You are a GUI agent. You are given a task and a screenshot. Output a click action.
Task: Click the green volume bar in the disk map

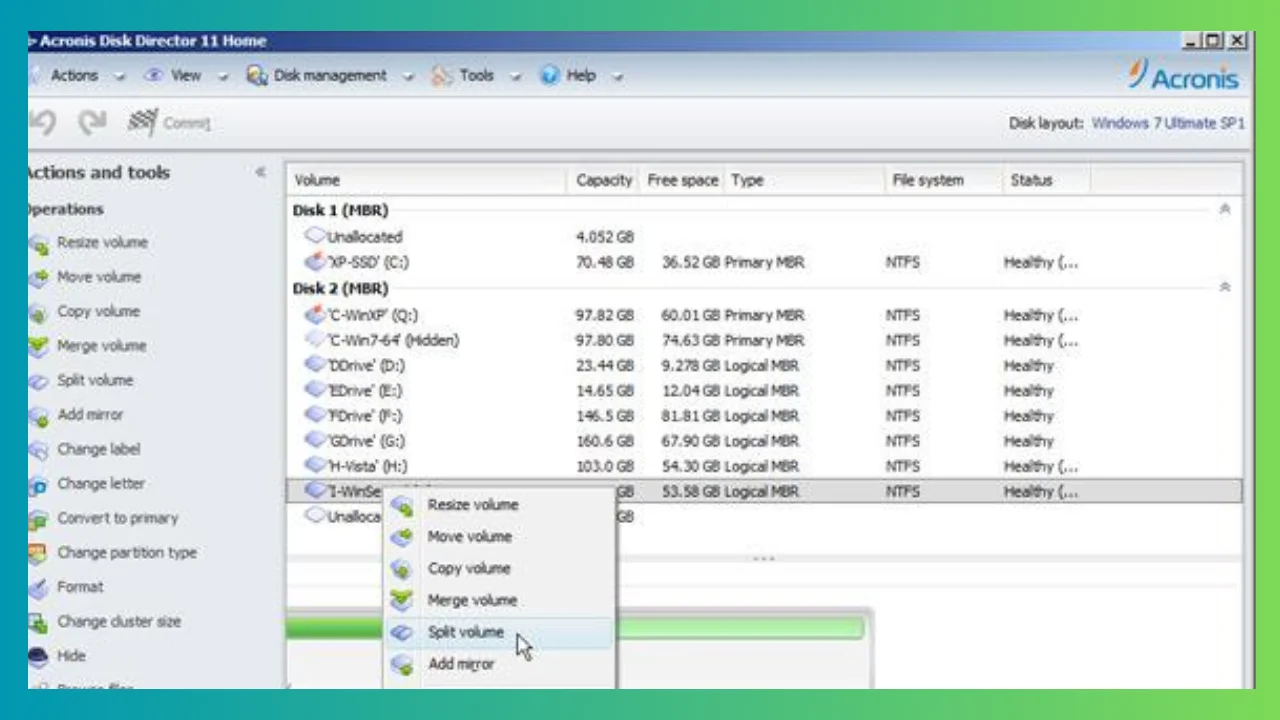(x=739, y=628)
